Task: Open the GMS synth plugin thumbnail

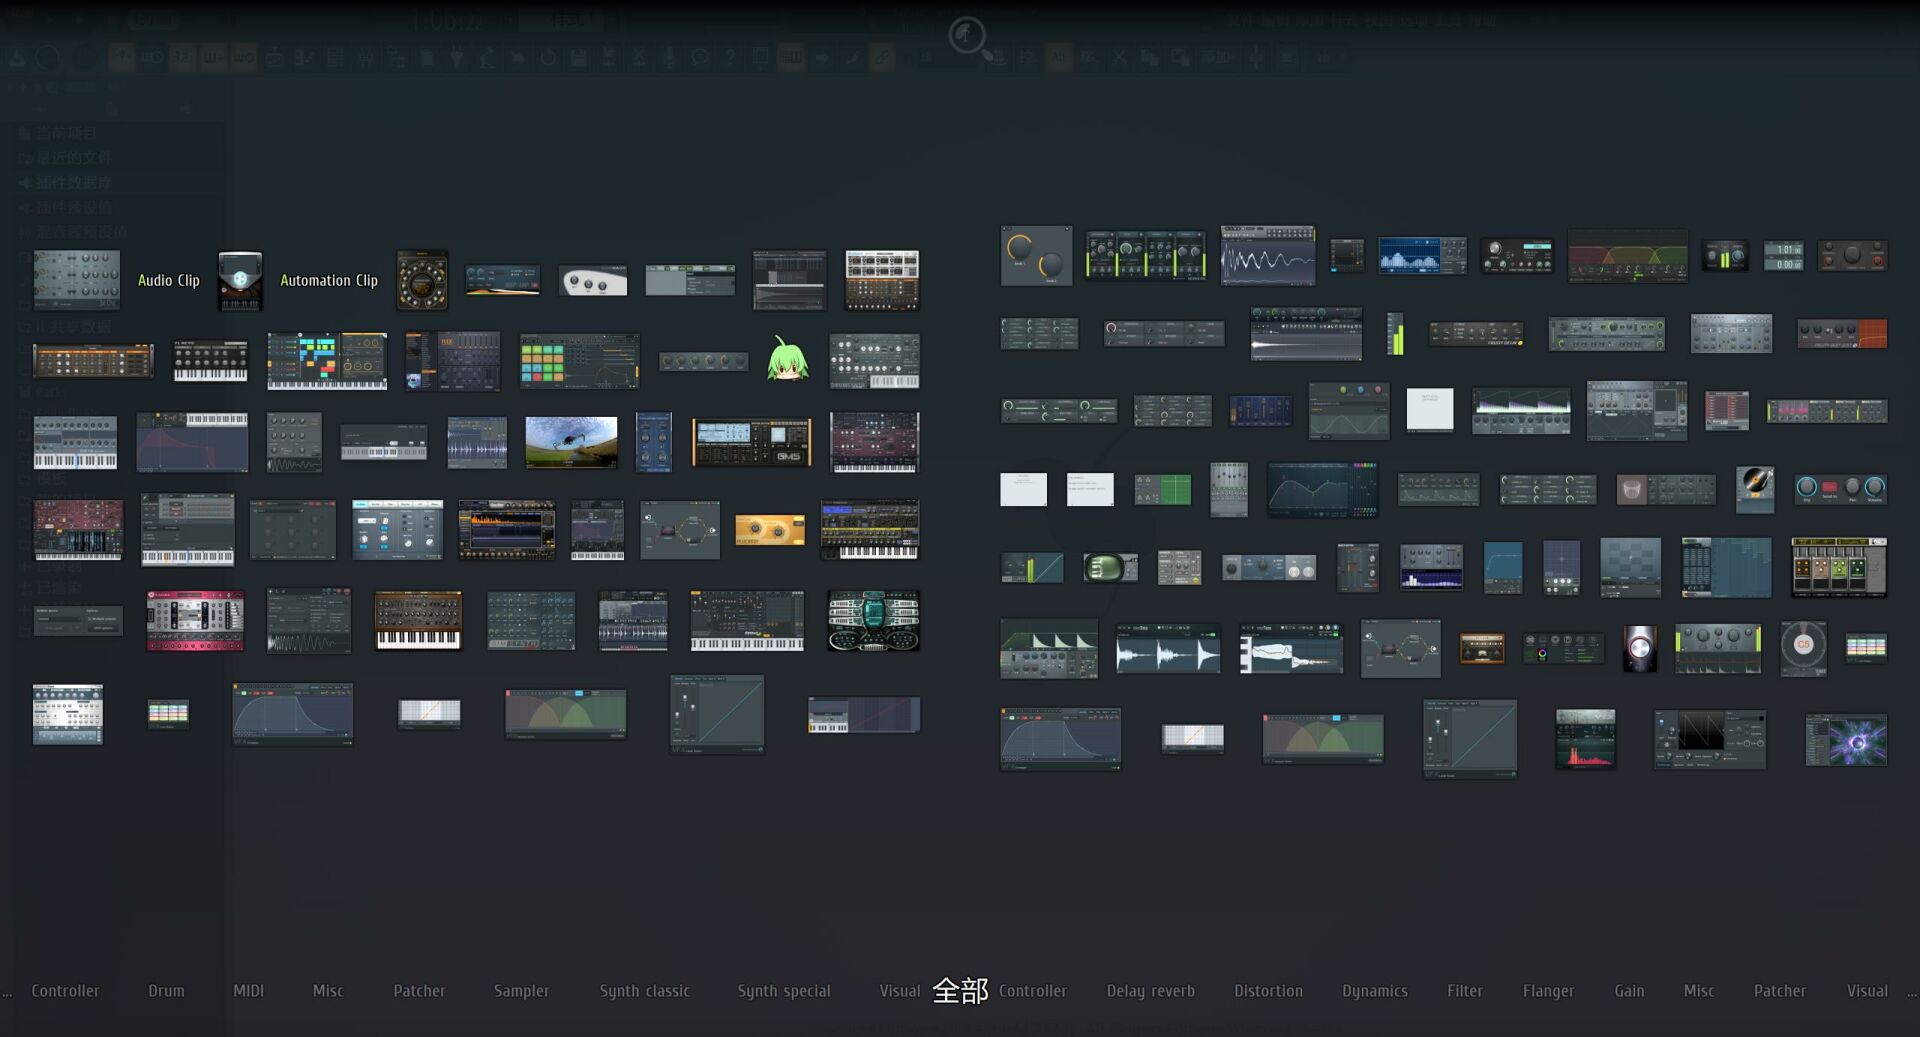Action: coord(751,443)
